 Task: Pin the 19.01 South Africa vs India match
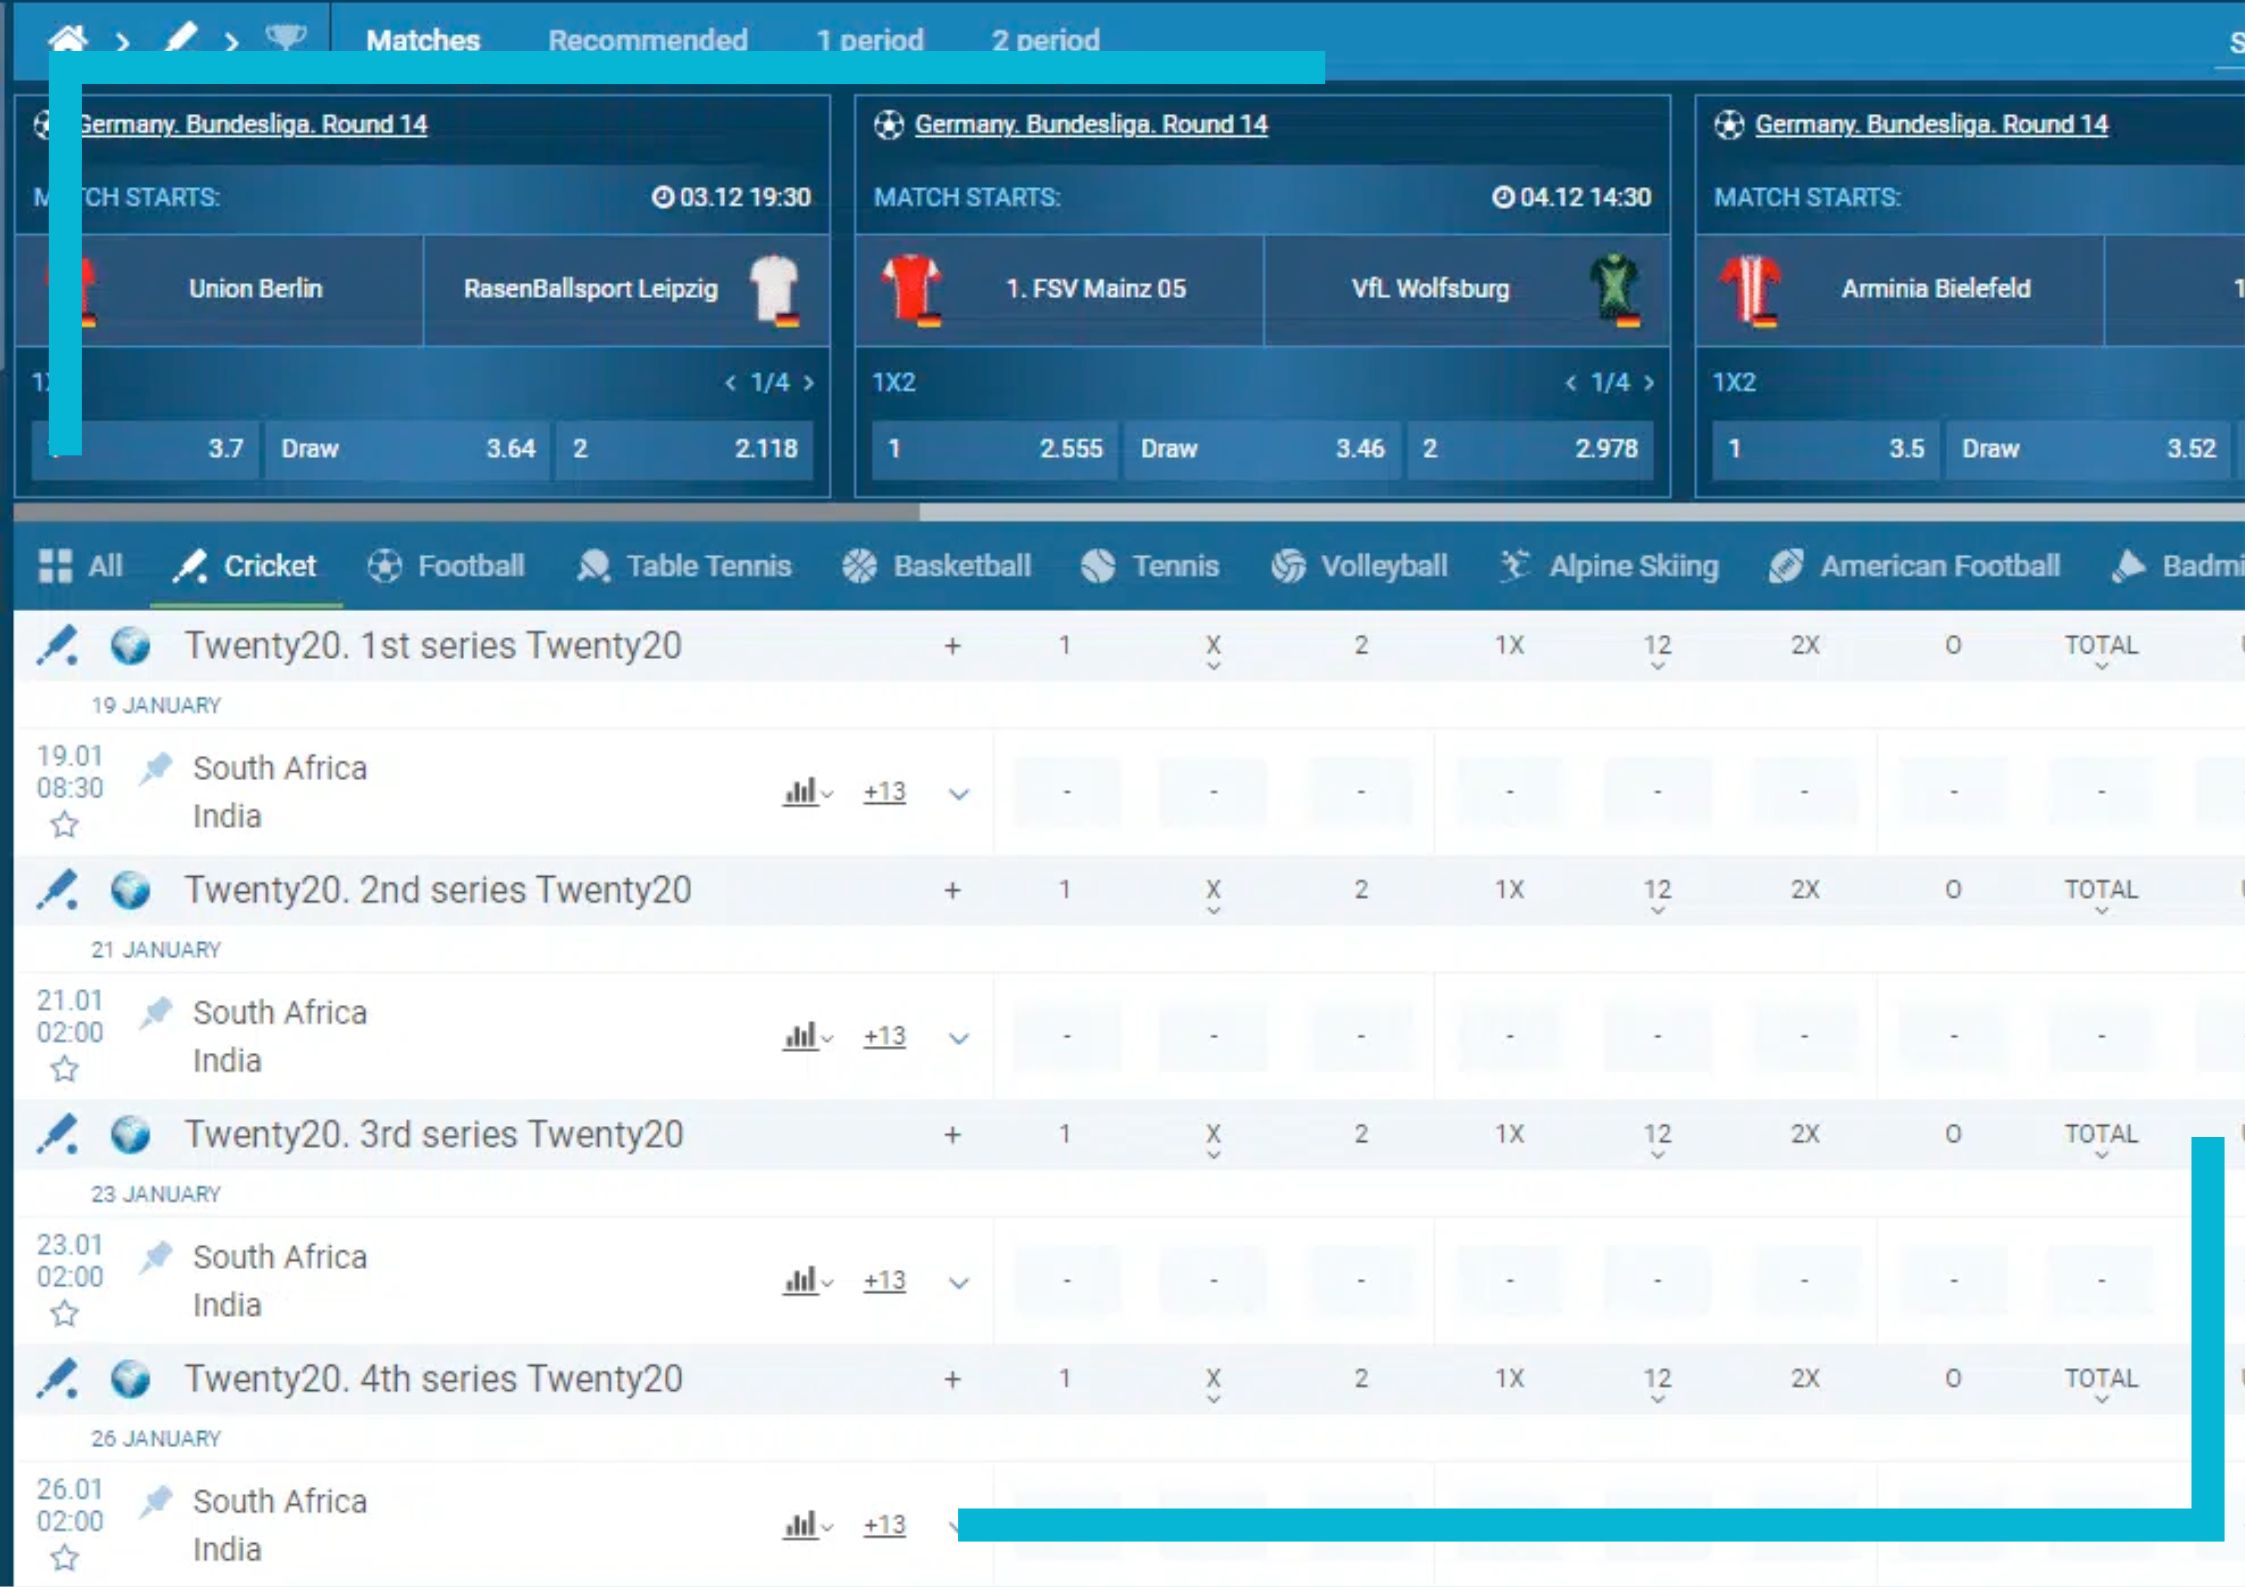[x=156, y=768]
